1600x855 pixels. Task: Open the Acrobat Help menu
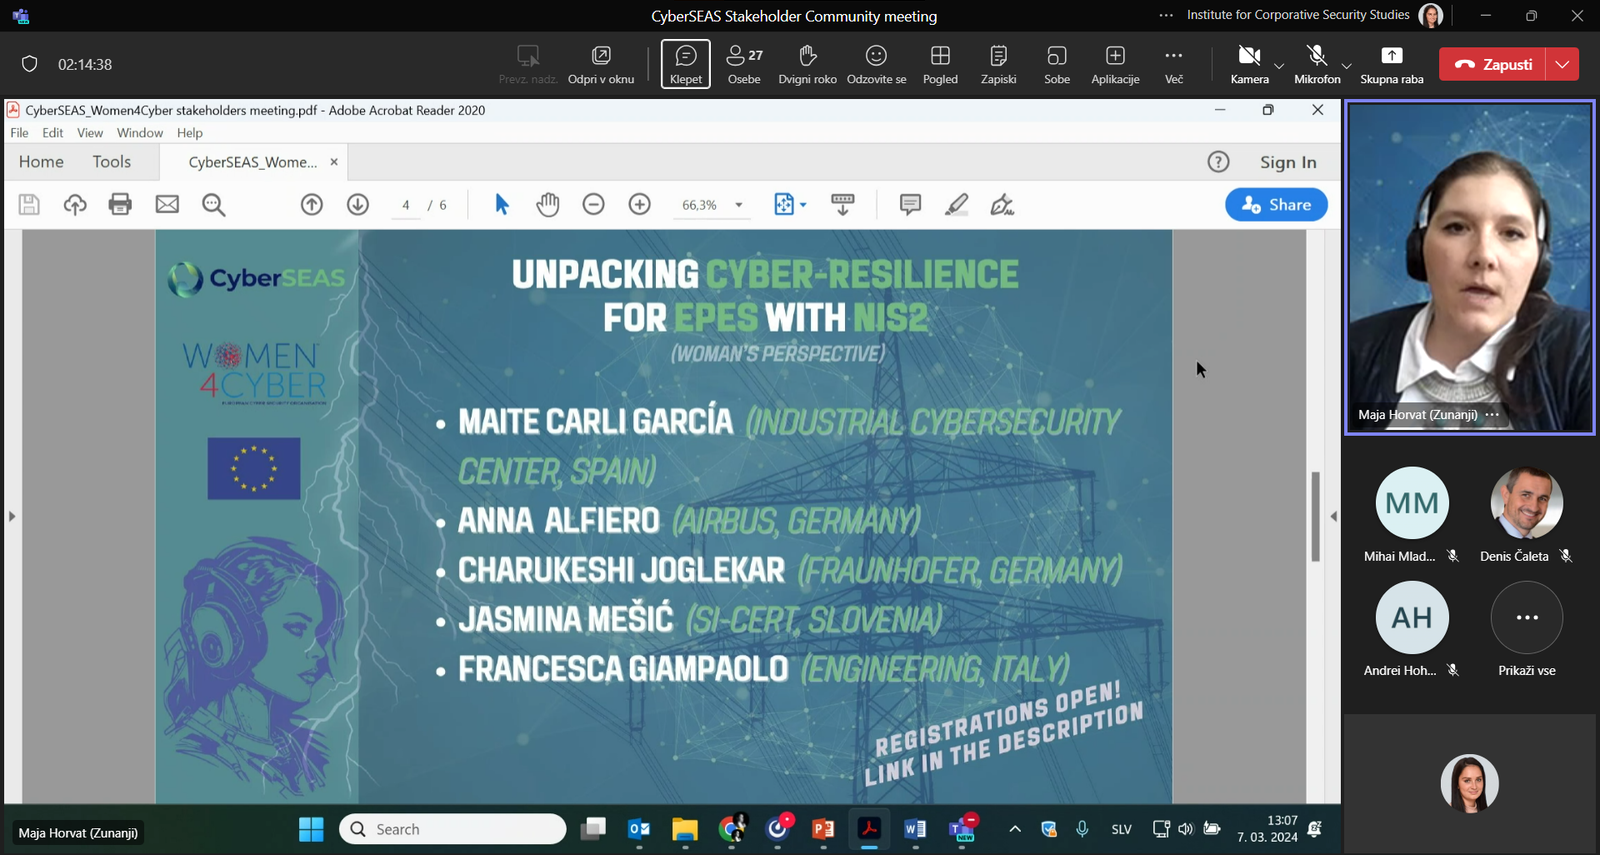(190, 133)
